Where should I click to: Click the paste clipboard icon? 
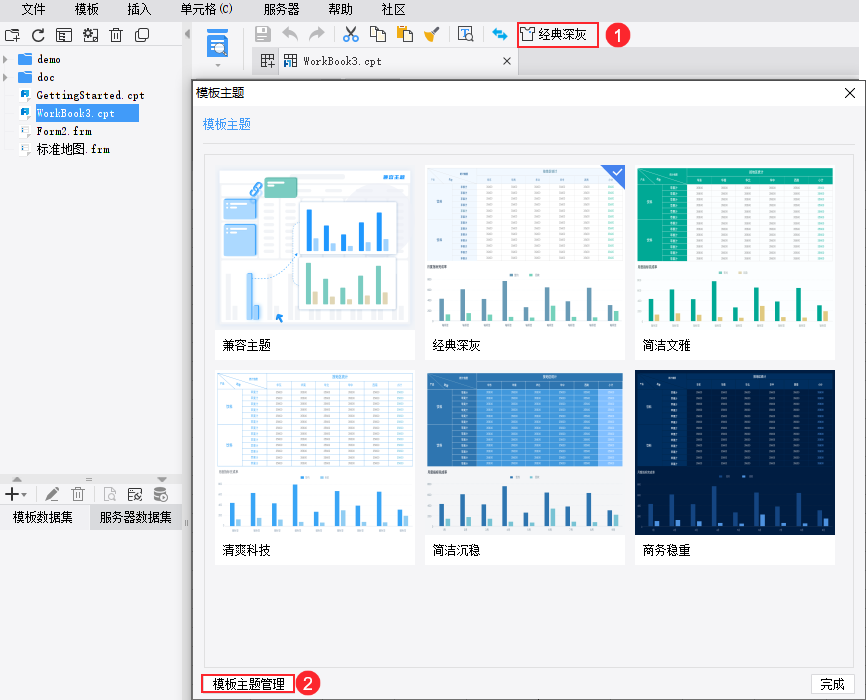click(405, 34)
